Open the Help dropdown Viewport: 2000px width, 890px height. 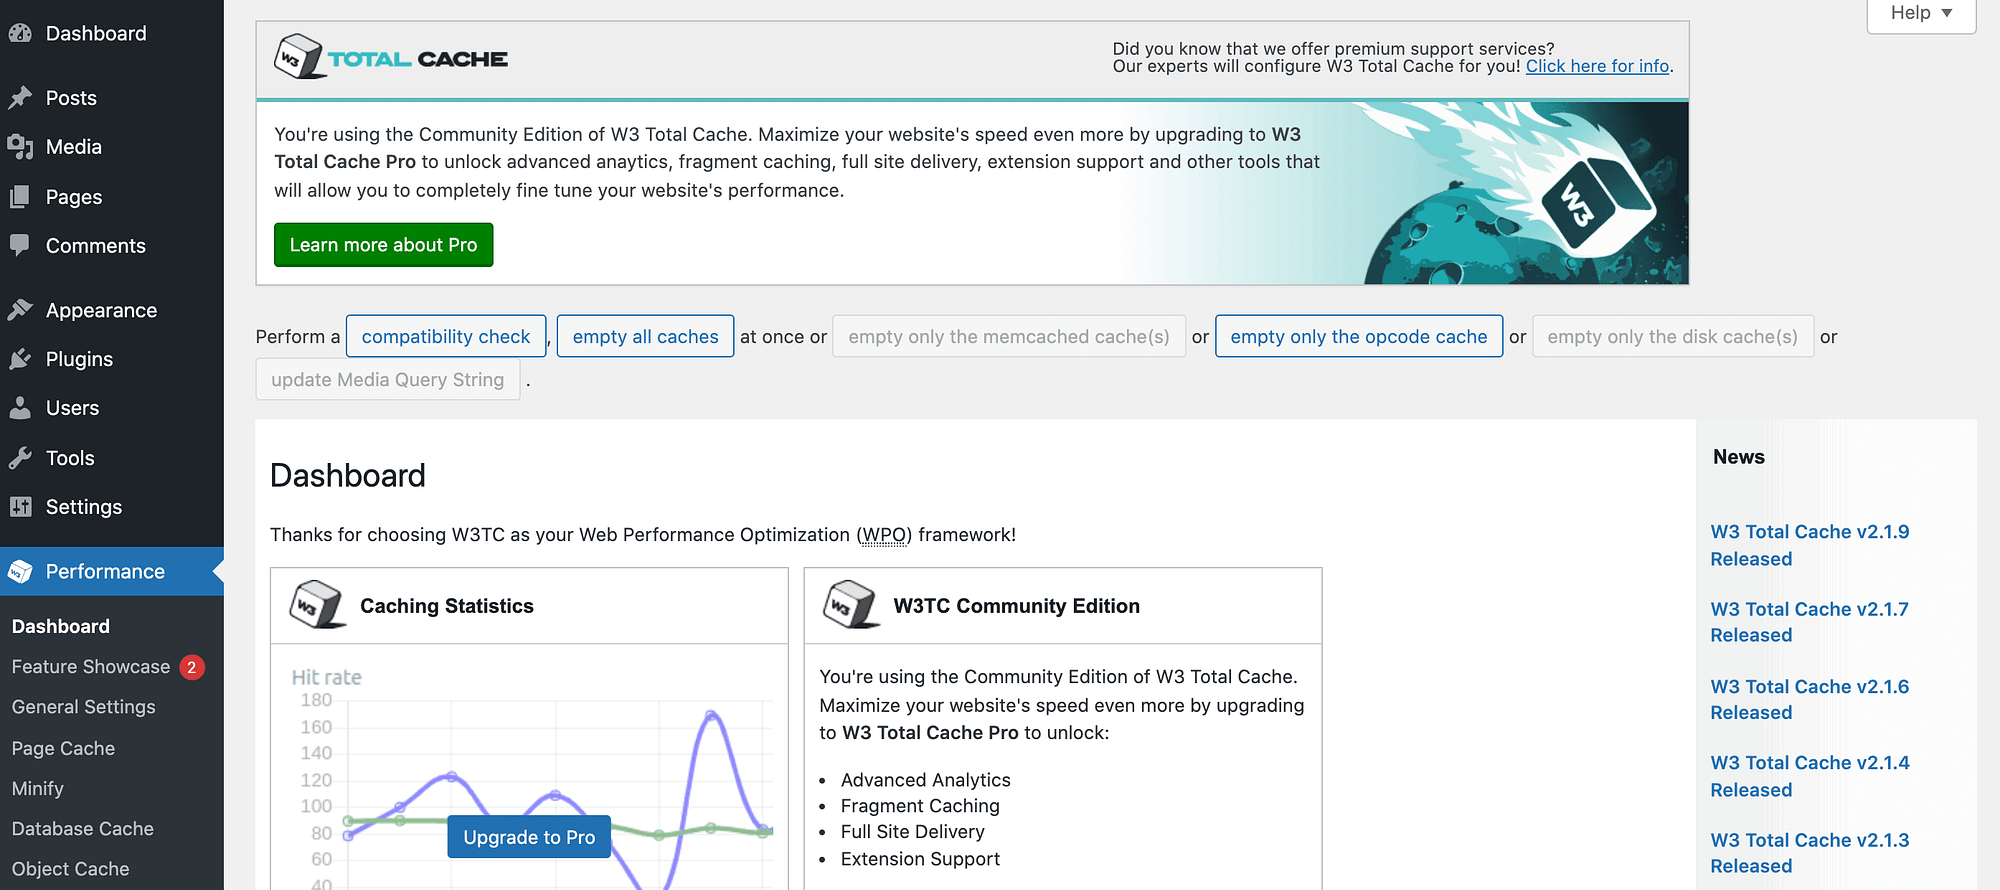click(x=1921, y=14)
